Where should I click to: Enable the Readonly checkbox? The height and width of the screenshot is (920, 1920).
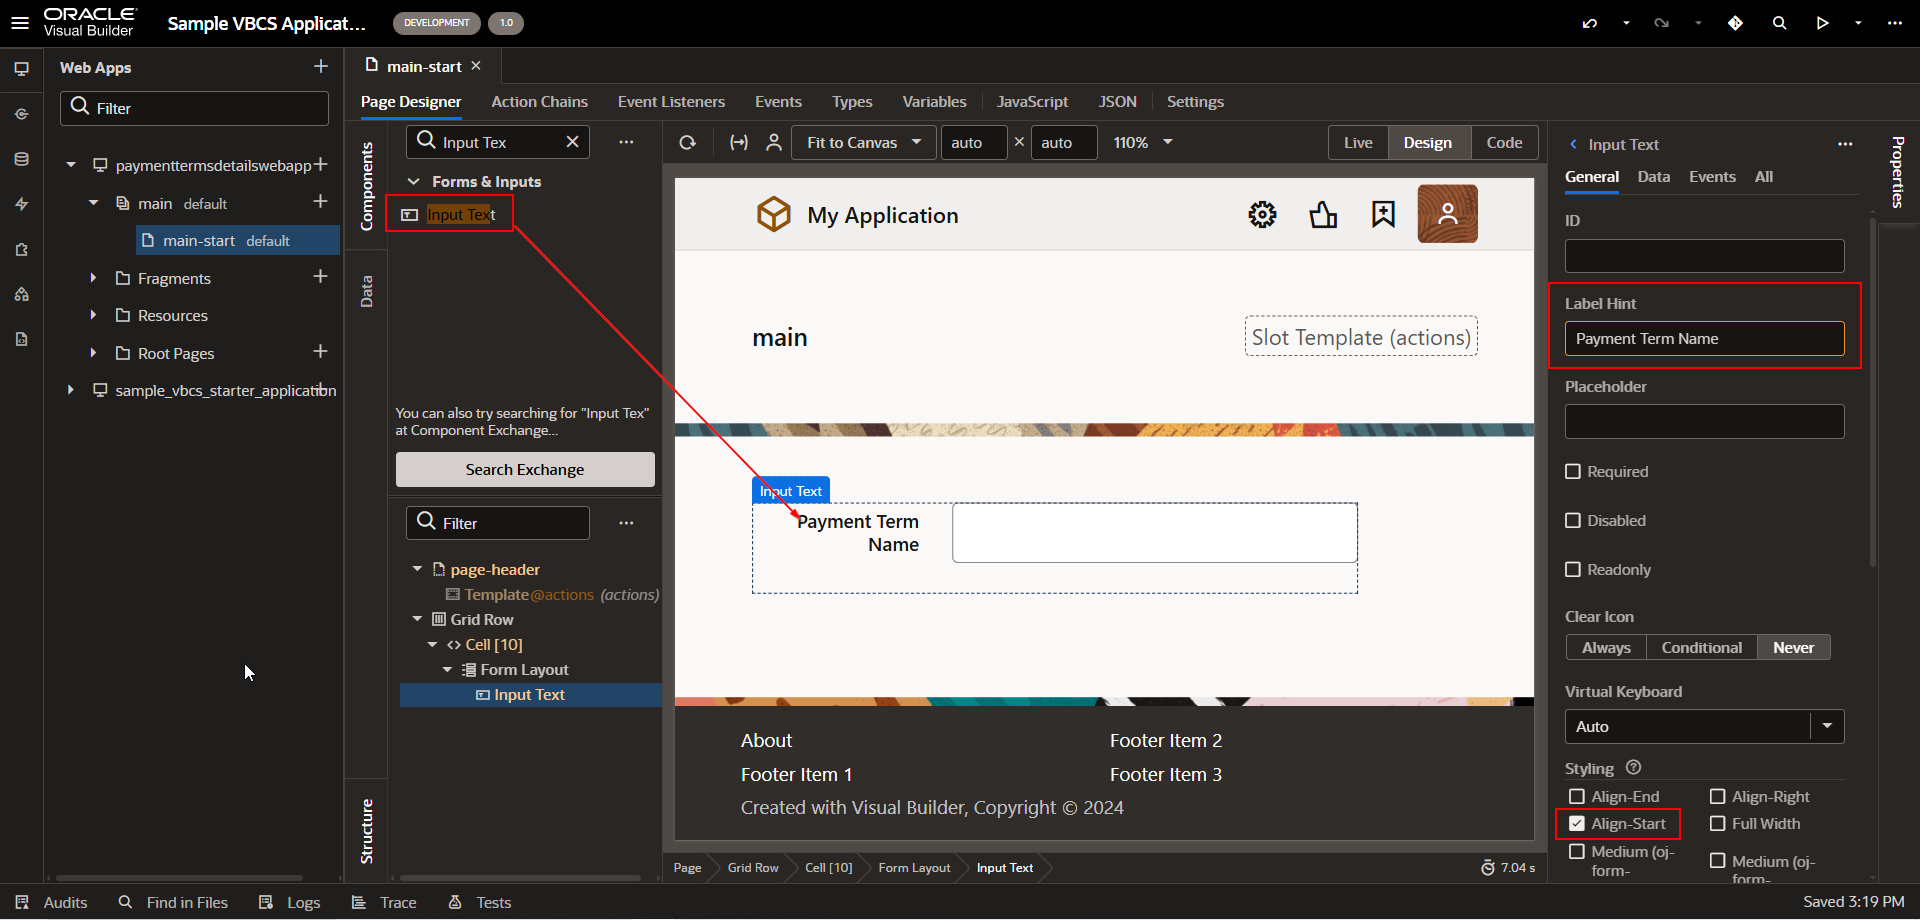point(1573,570)
